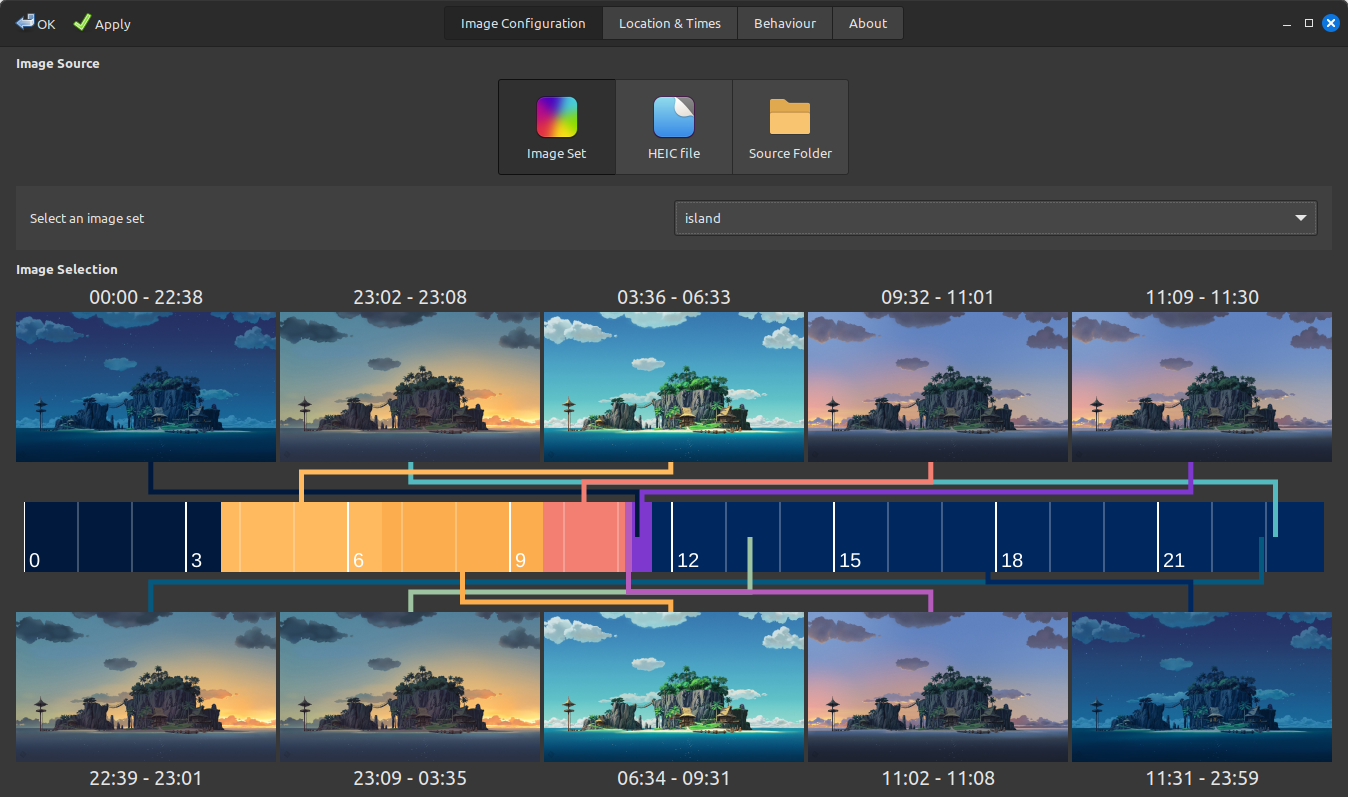The width and height of the screenshot is (1348, 797).
Task: Click hour 3 marker on the timeline
Action: coord(196,560)
